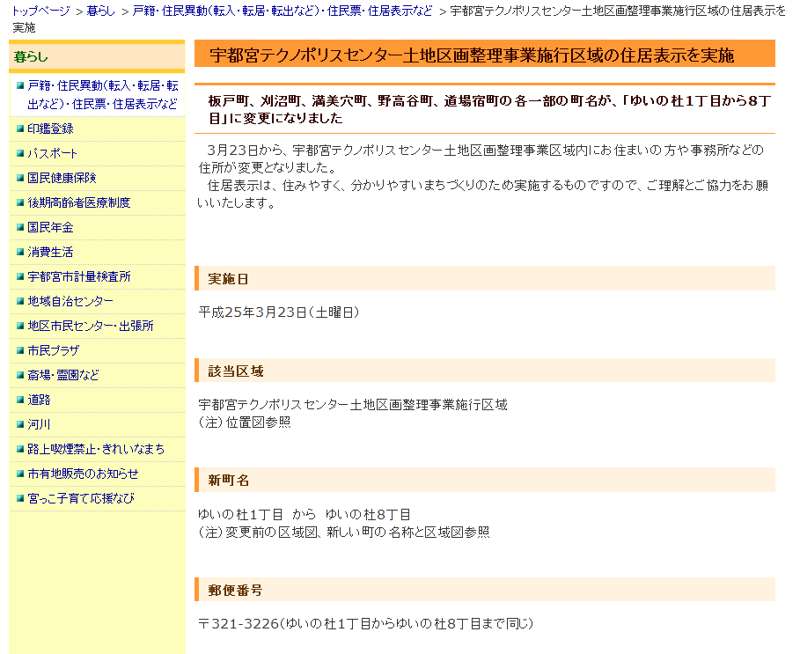Go to 路上喫煙禁止・きれいなまち link
This screenshot has width=800, height=654.
click(x=96, y=449)
